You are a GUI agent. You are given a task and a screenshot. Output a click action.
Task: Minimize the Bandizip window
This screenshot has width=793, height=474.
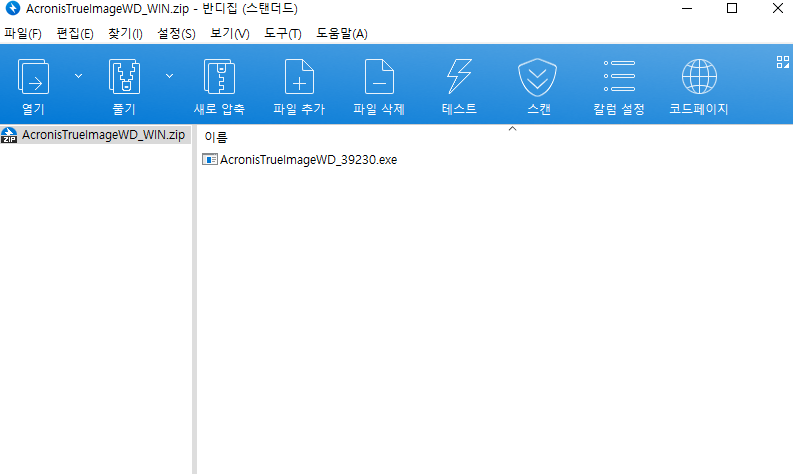pos(686,9)
